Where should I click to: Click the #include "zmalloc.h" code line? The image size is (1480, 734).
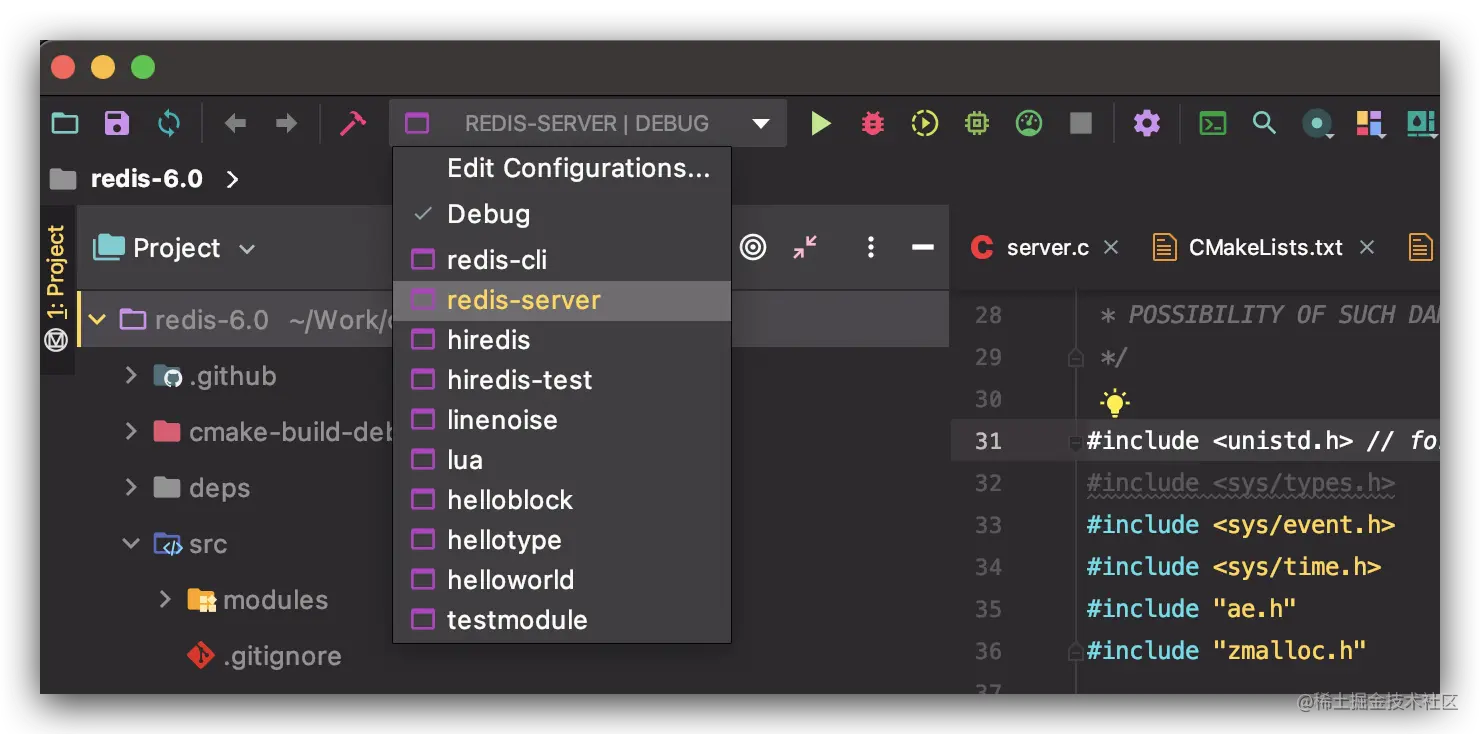pos(1227,651)
